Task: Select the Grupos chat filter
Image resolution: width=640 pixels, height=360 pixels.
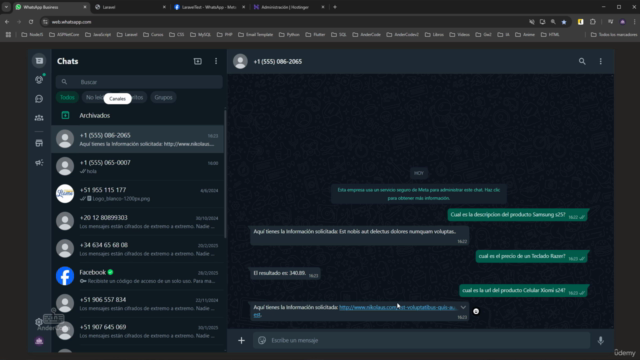Action: pyautogui.click(x=163, y=98)
